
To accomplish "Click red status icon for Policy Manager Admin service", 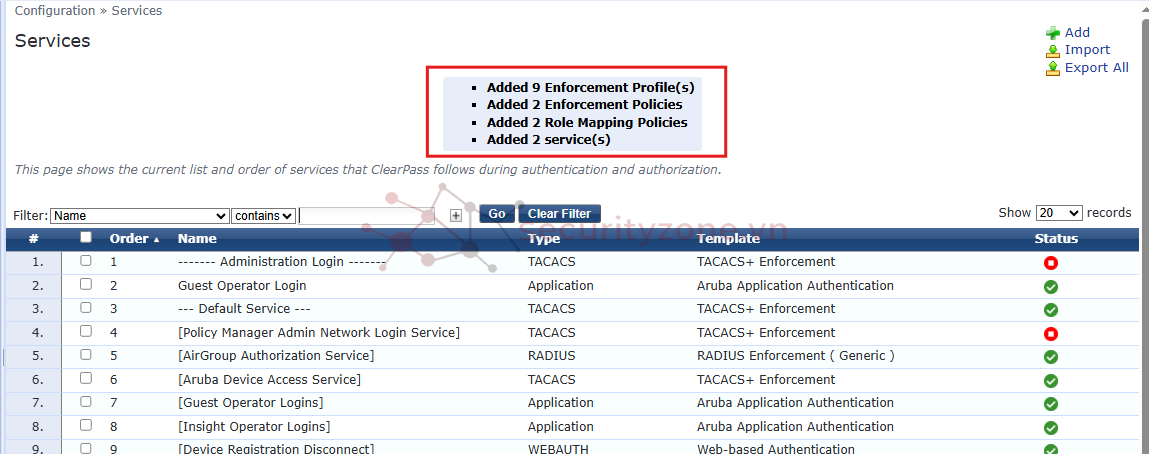I will pos(1051,333).
